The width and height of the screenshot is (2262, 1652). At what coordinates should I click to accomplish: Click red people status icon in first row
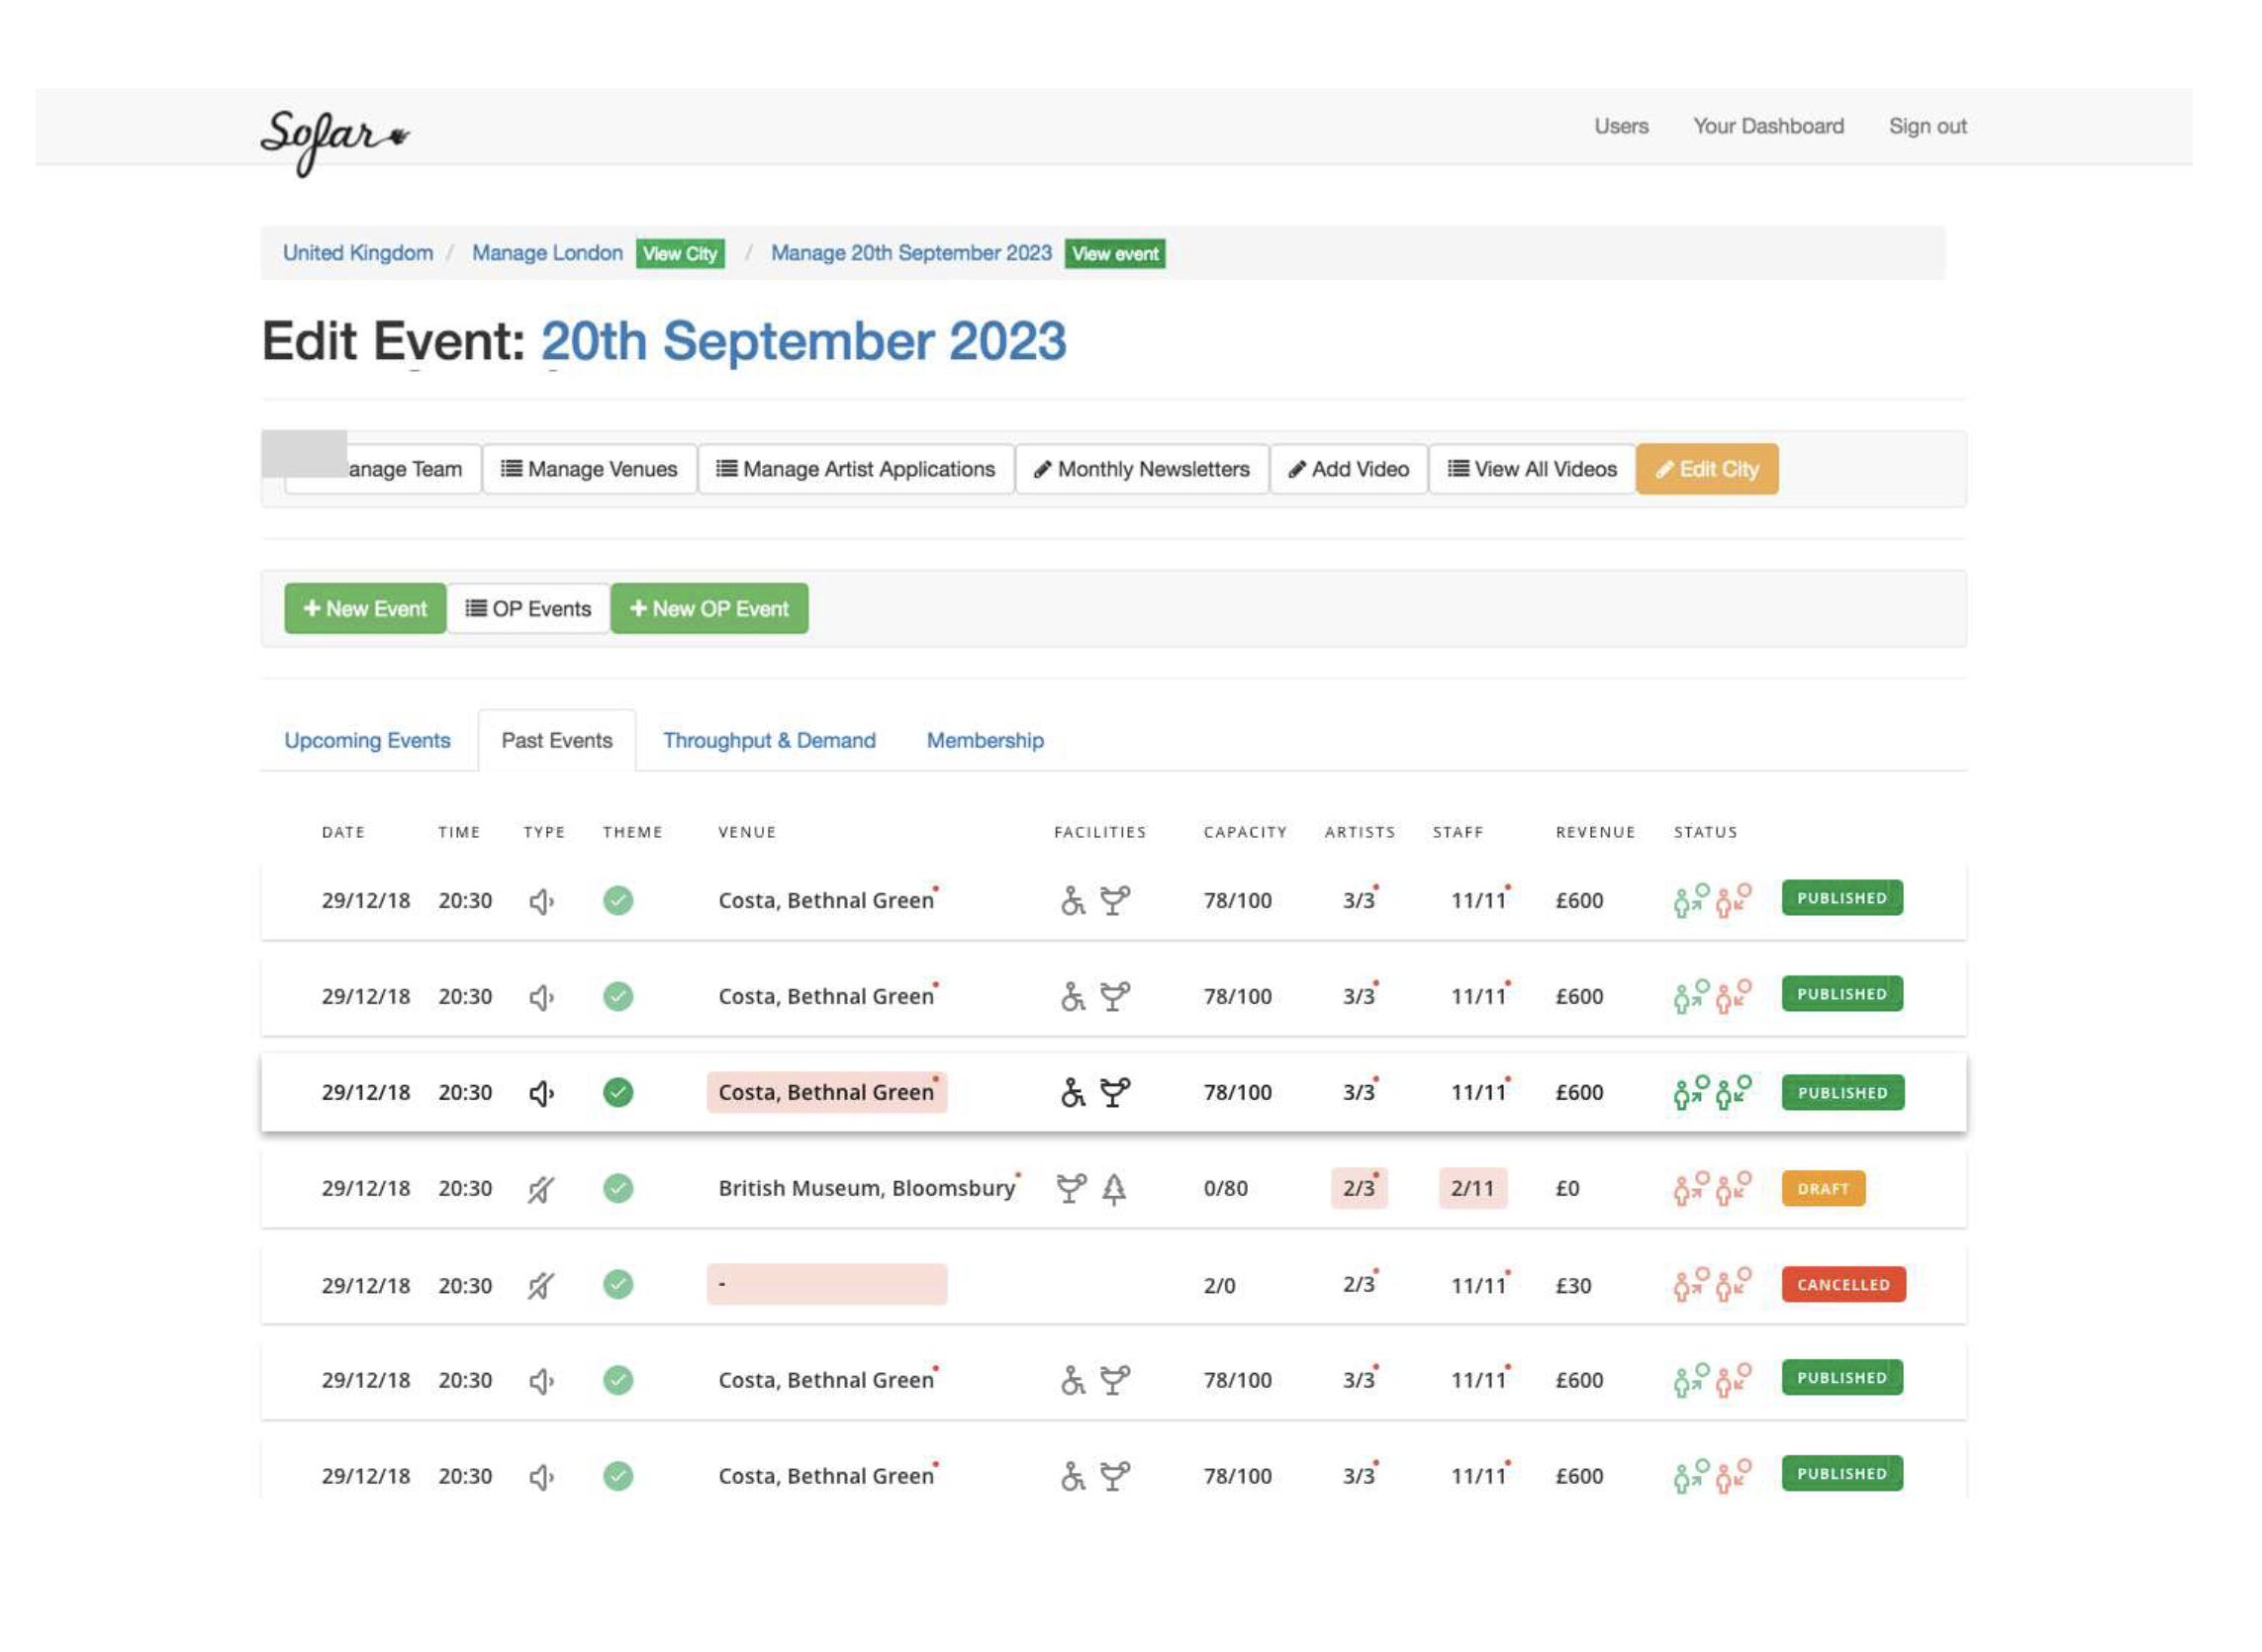[x=1734, y=899]
